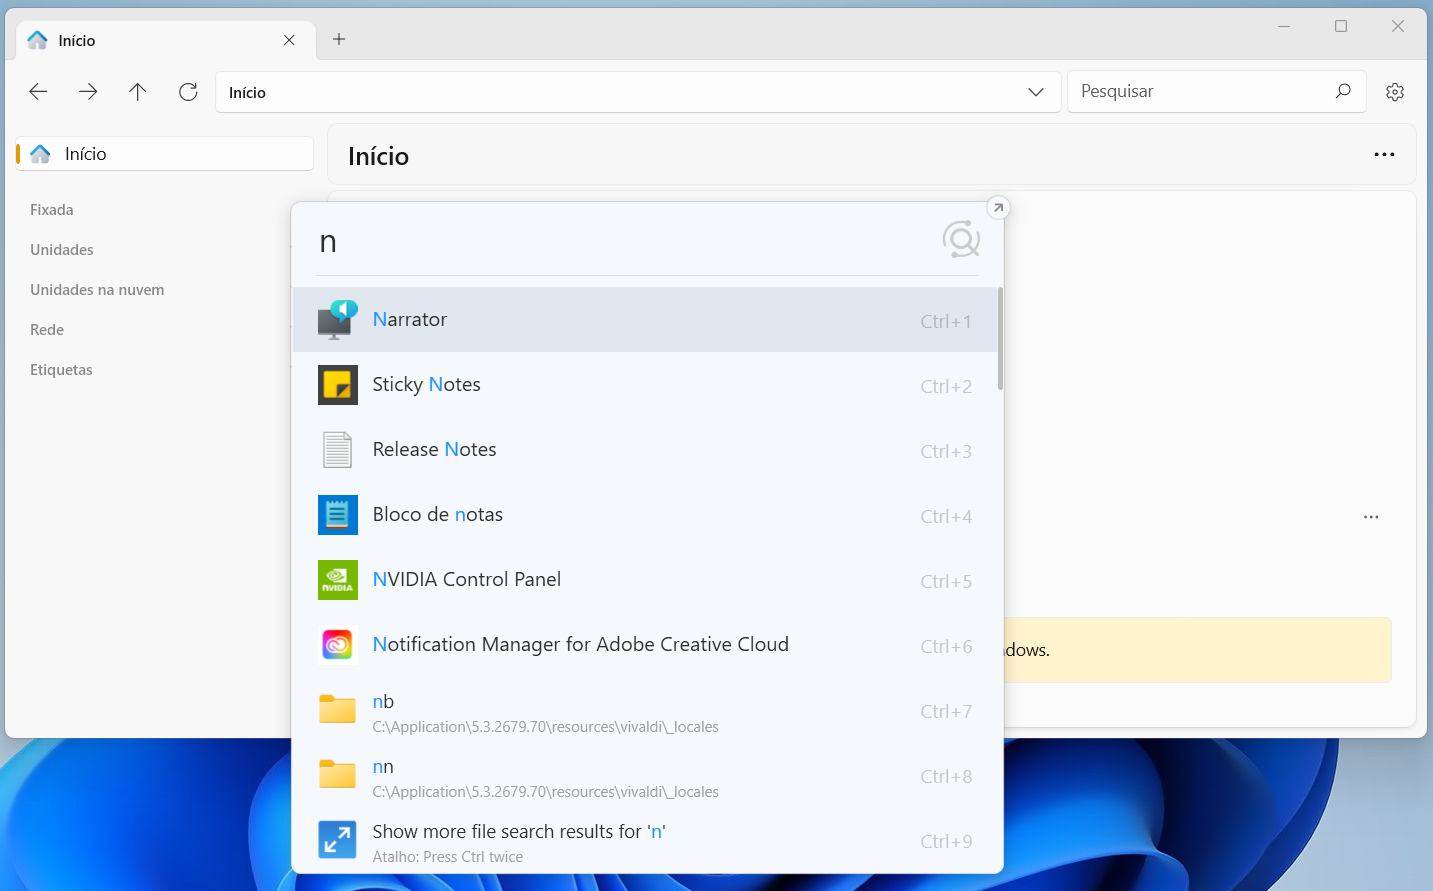Open the three-dot menu beside Início heading
Screen dimensions: 1433x891
point(1384,154)
